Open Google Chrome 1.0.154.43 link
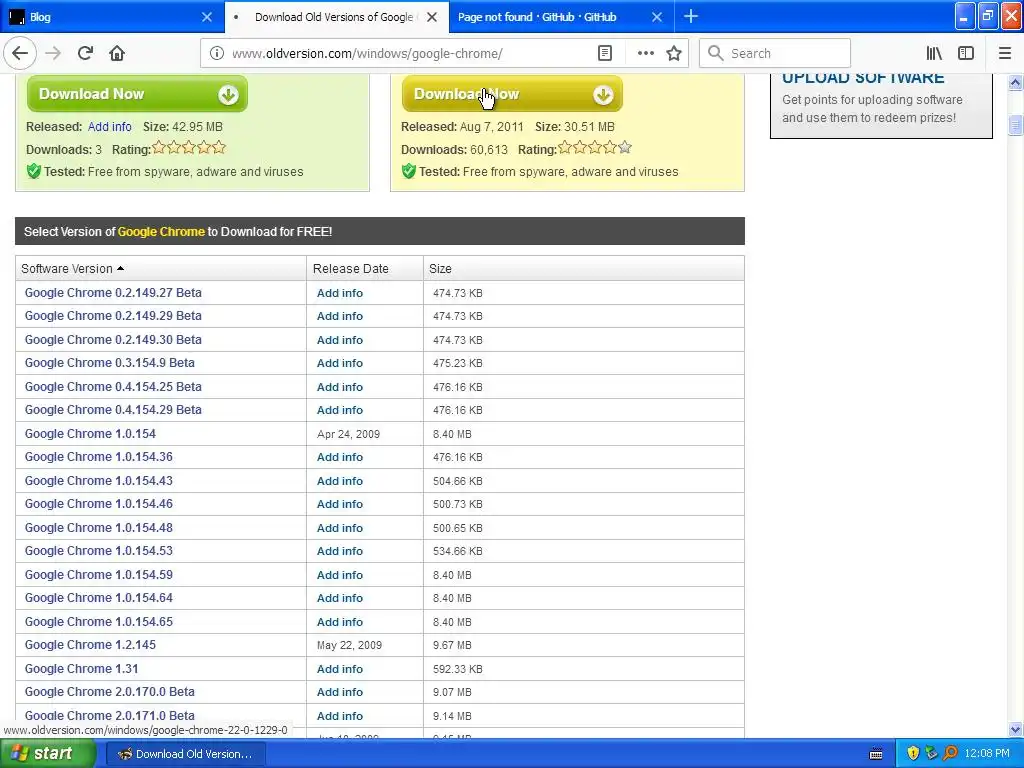1024x768 pixels. click(99, 481)
